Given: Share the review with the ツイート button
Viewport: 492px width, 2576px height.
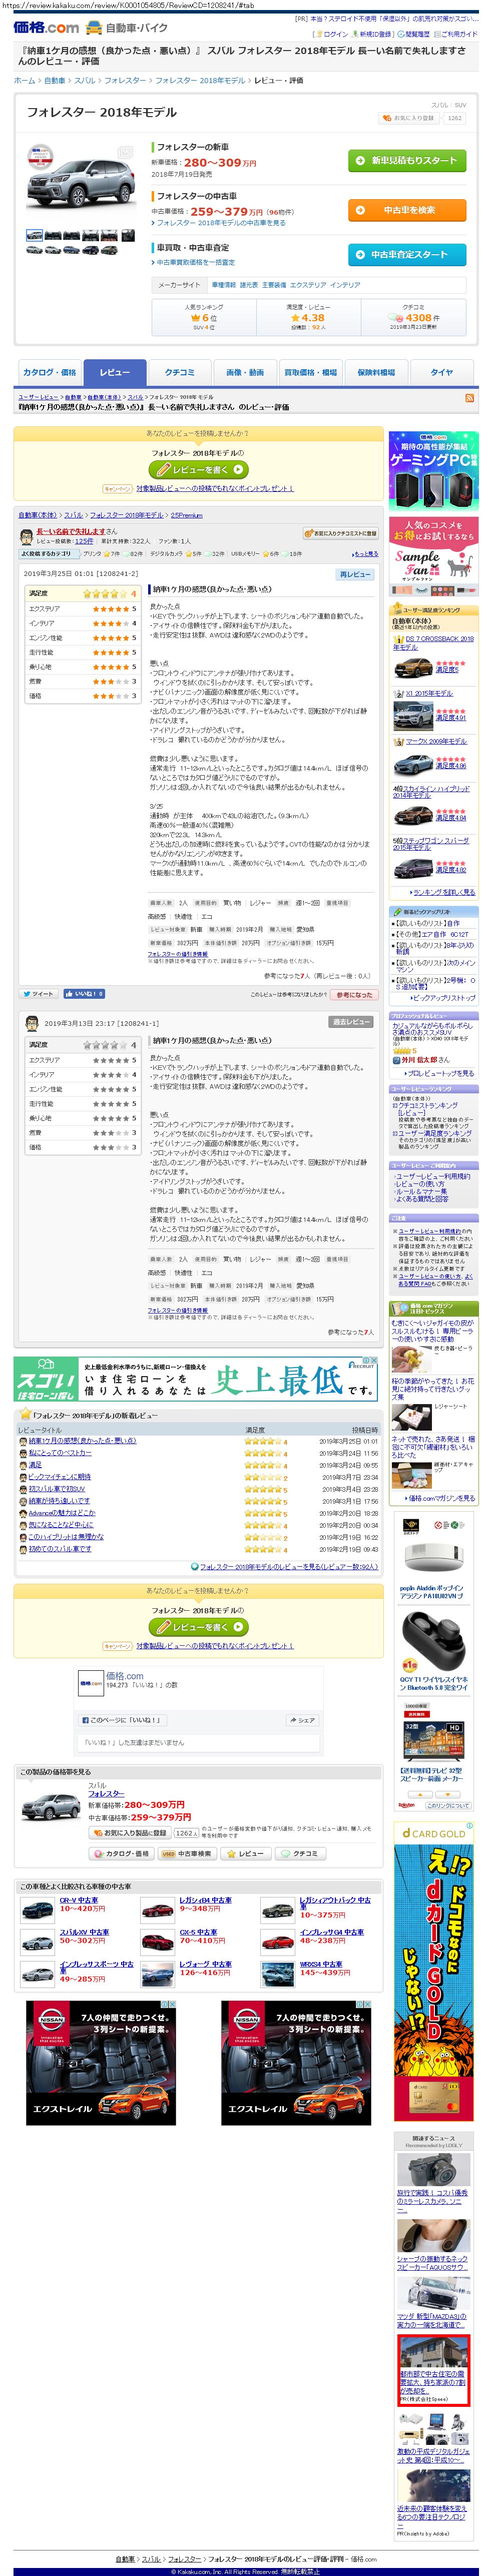Looking at the screenshot, I should (38, 994).
